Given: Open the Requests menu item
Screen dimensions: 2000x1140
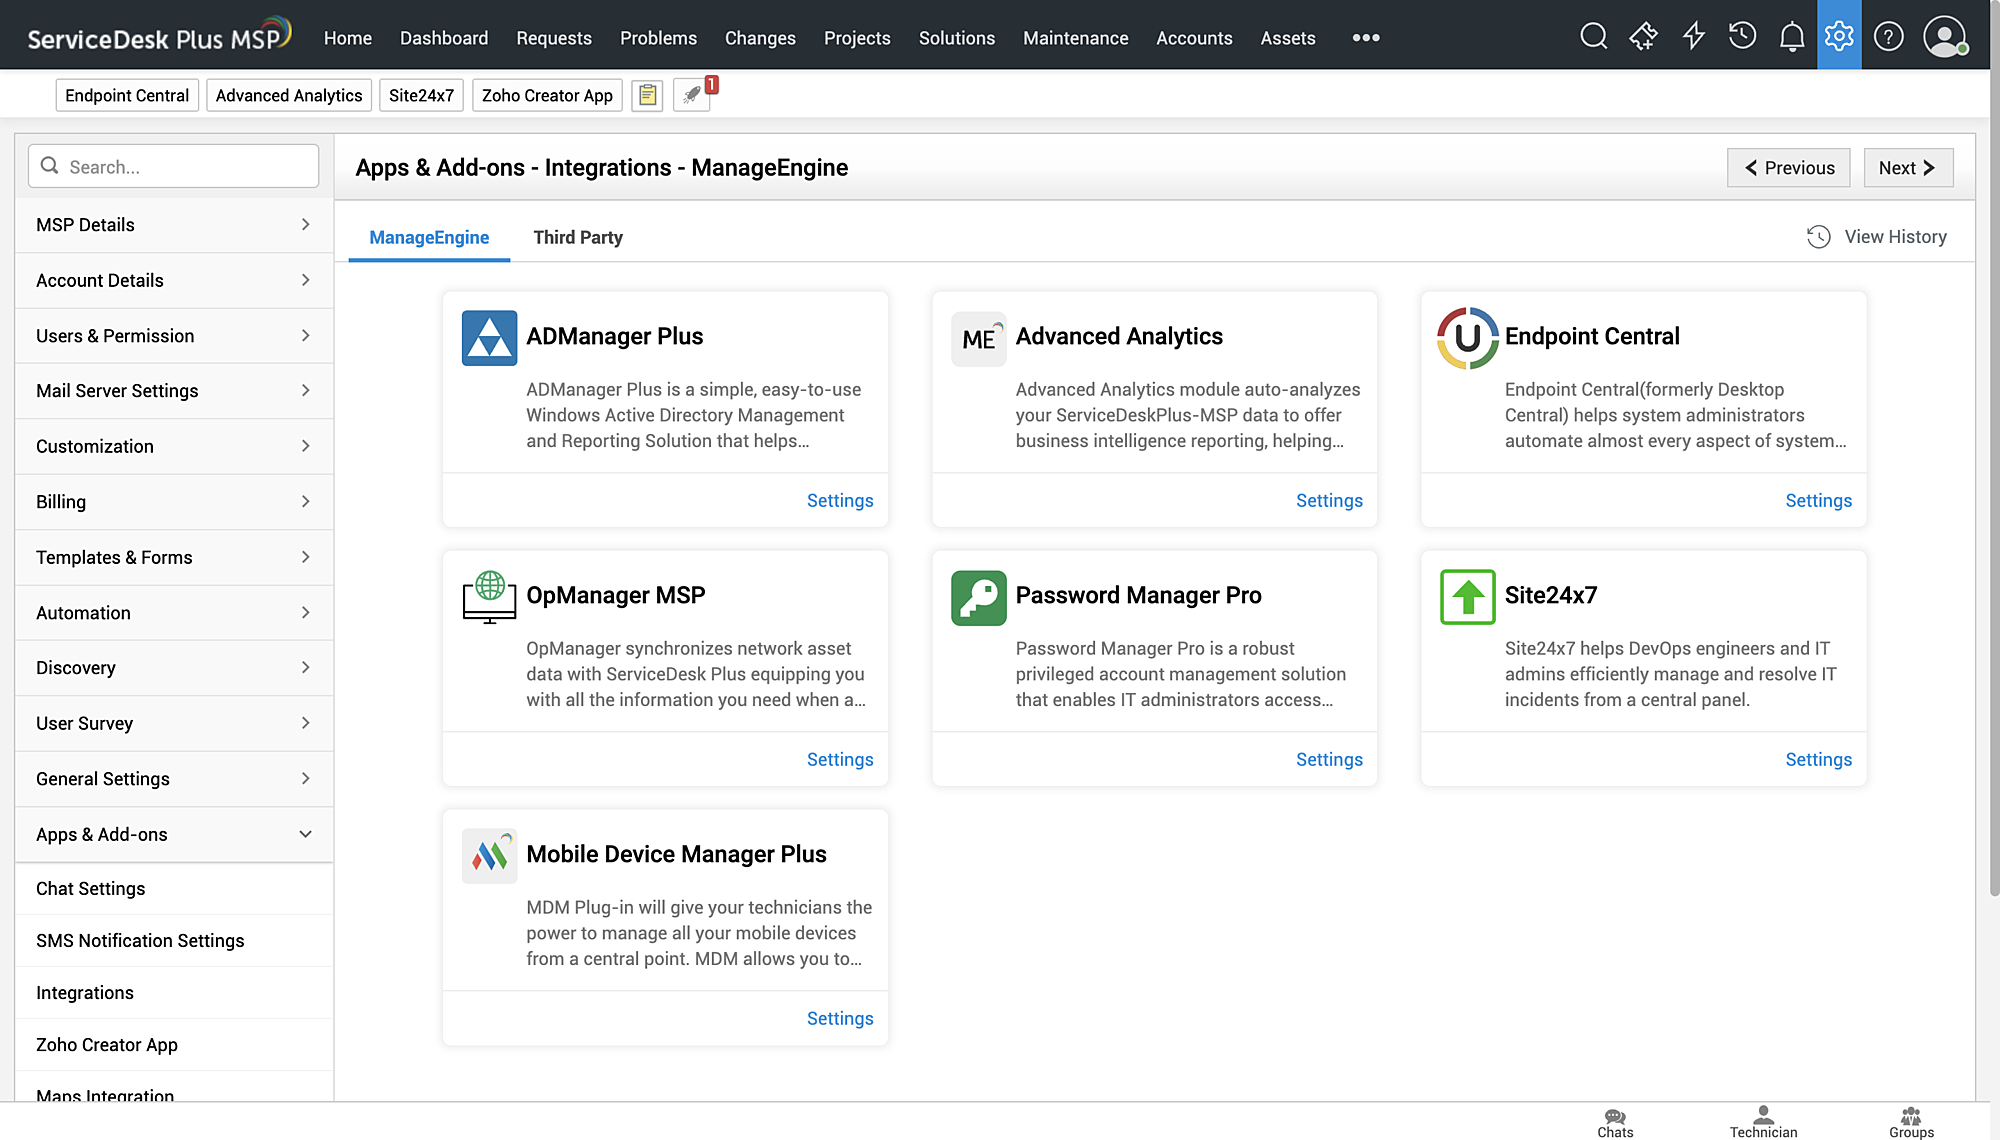Looking at the screenshot, I should pyautogui.click(x=553, y=38).
